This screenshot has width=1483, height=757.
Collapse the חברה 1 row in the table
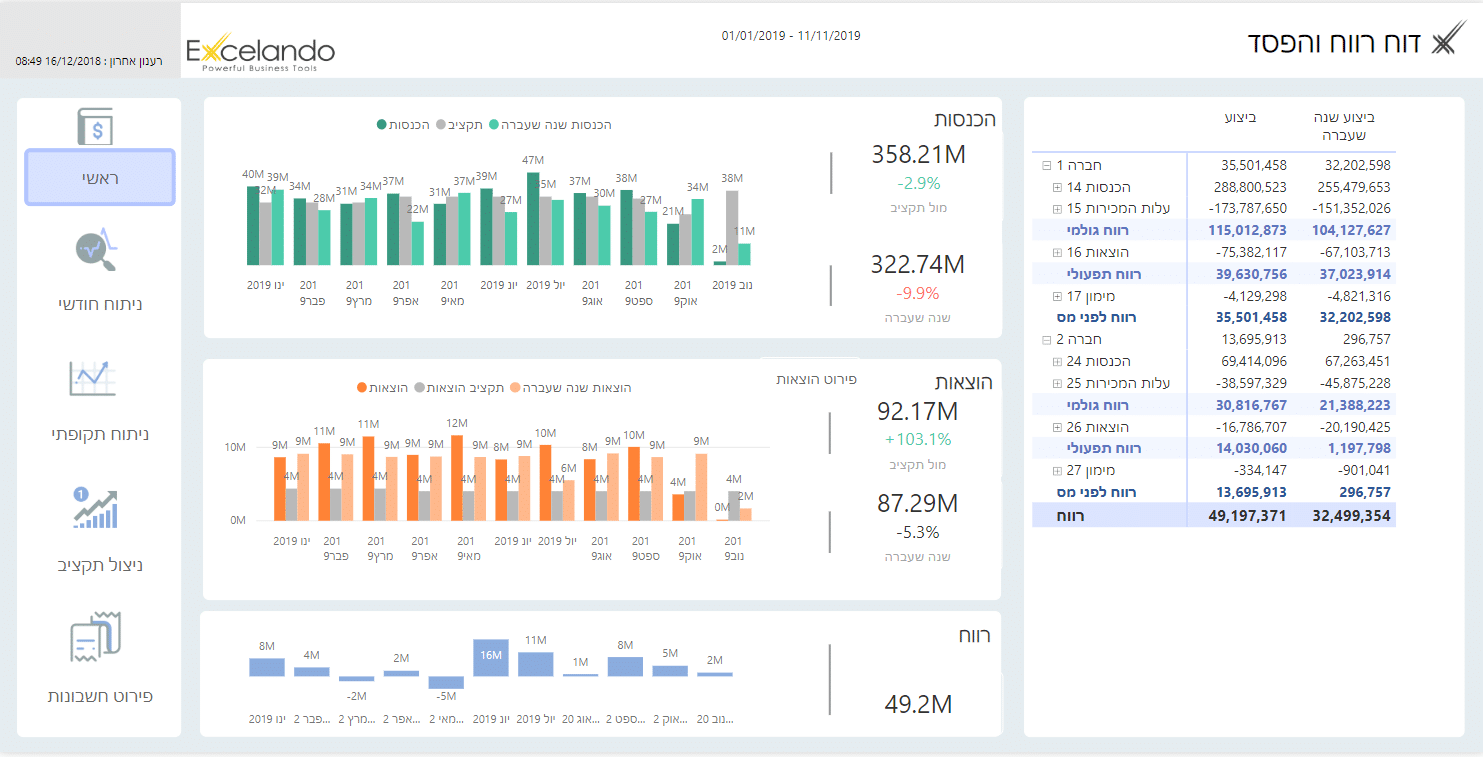point(1046,165)
